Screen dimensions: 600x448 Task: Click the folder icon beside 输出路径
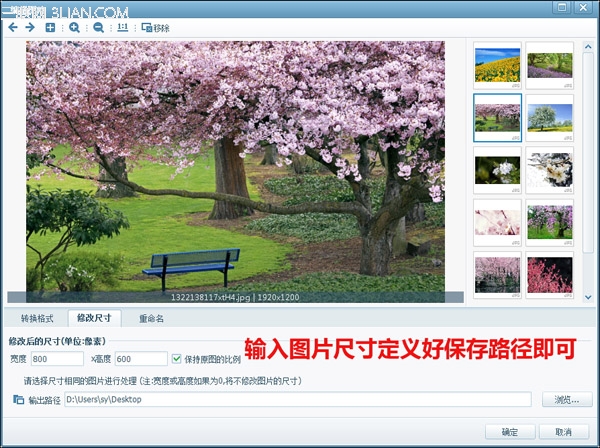18,399
